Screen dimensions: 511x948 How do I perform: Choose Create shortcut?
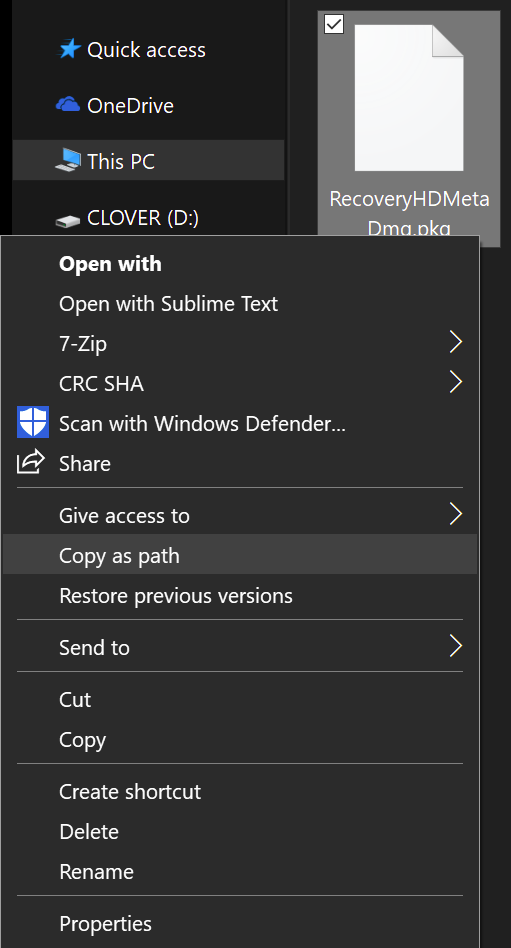pos(240,791)
